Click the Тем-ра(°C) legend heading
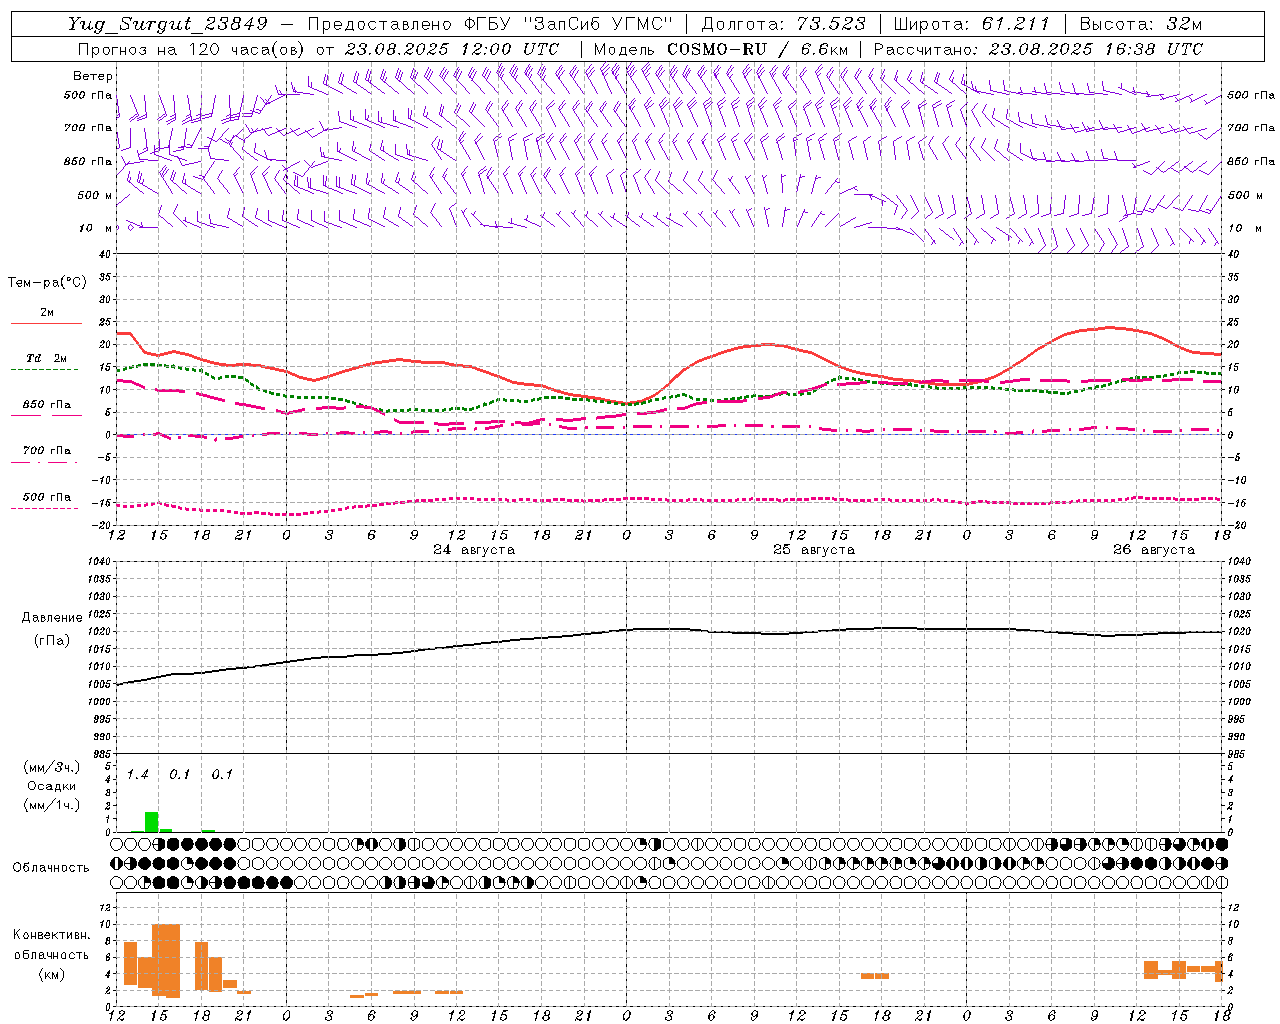 [x=47, y=283]
